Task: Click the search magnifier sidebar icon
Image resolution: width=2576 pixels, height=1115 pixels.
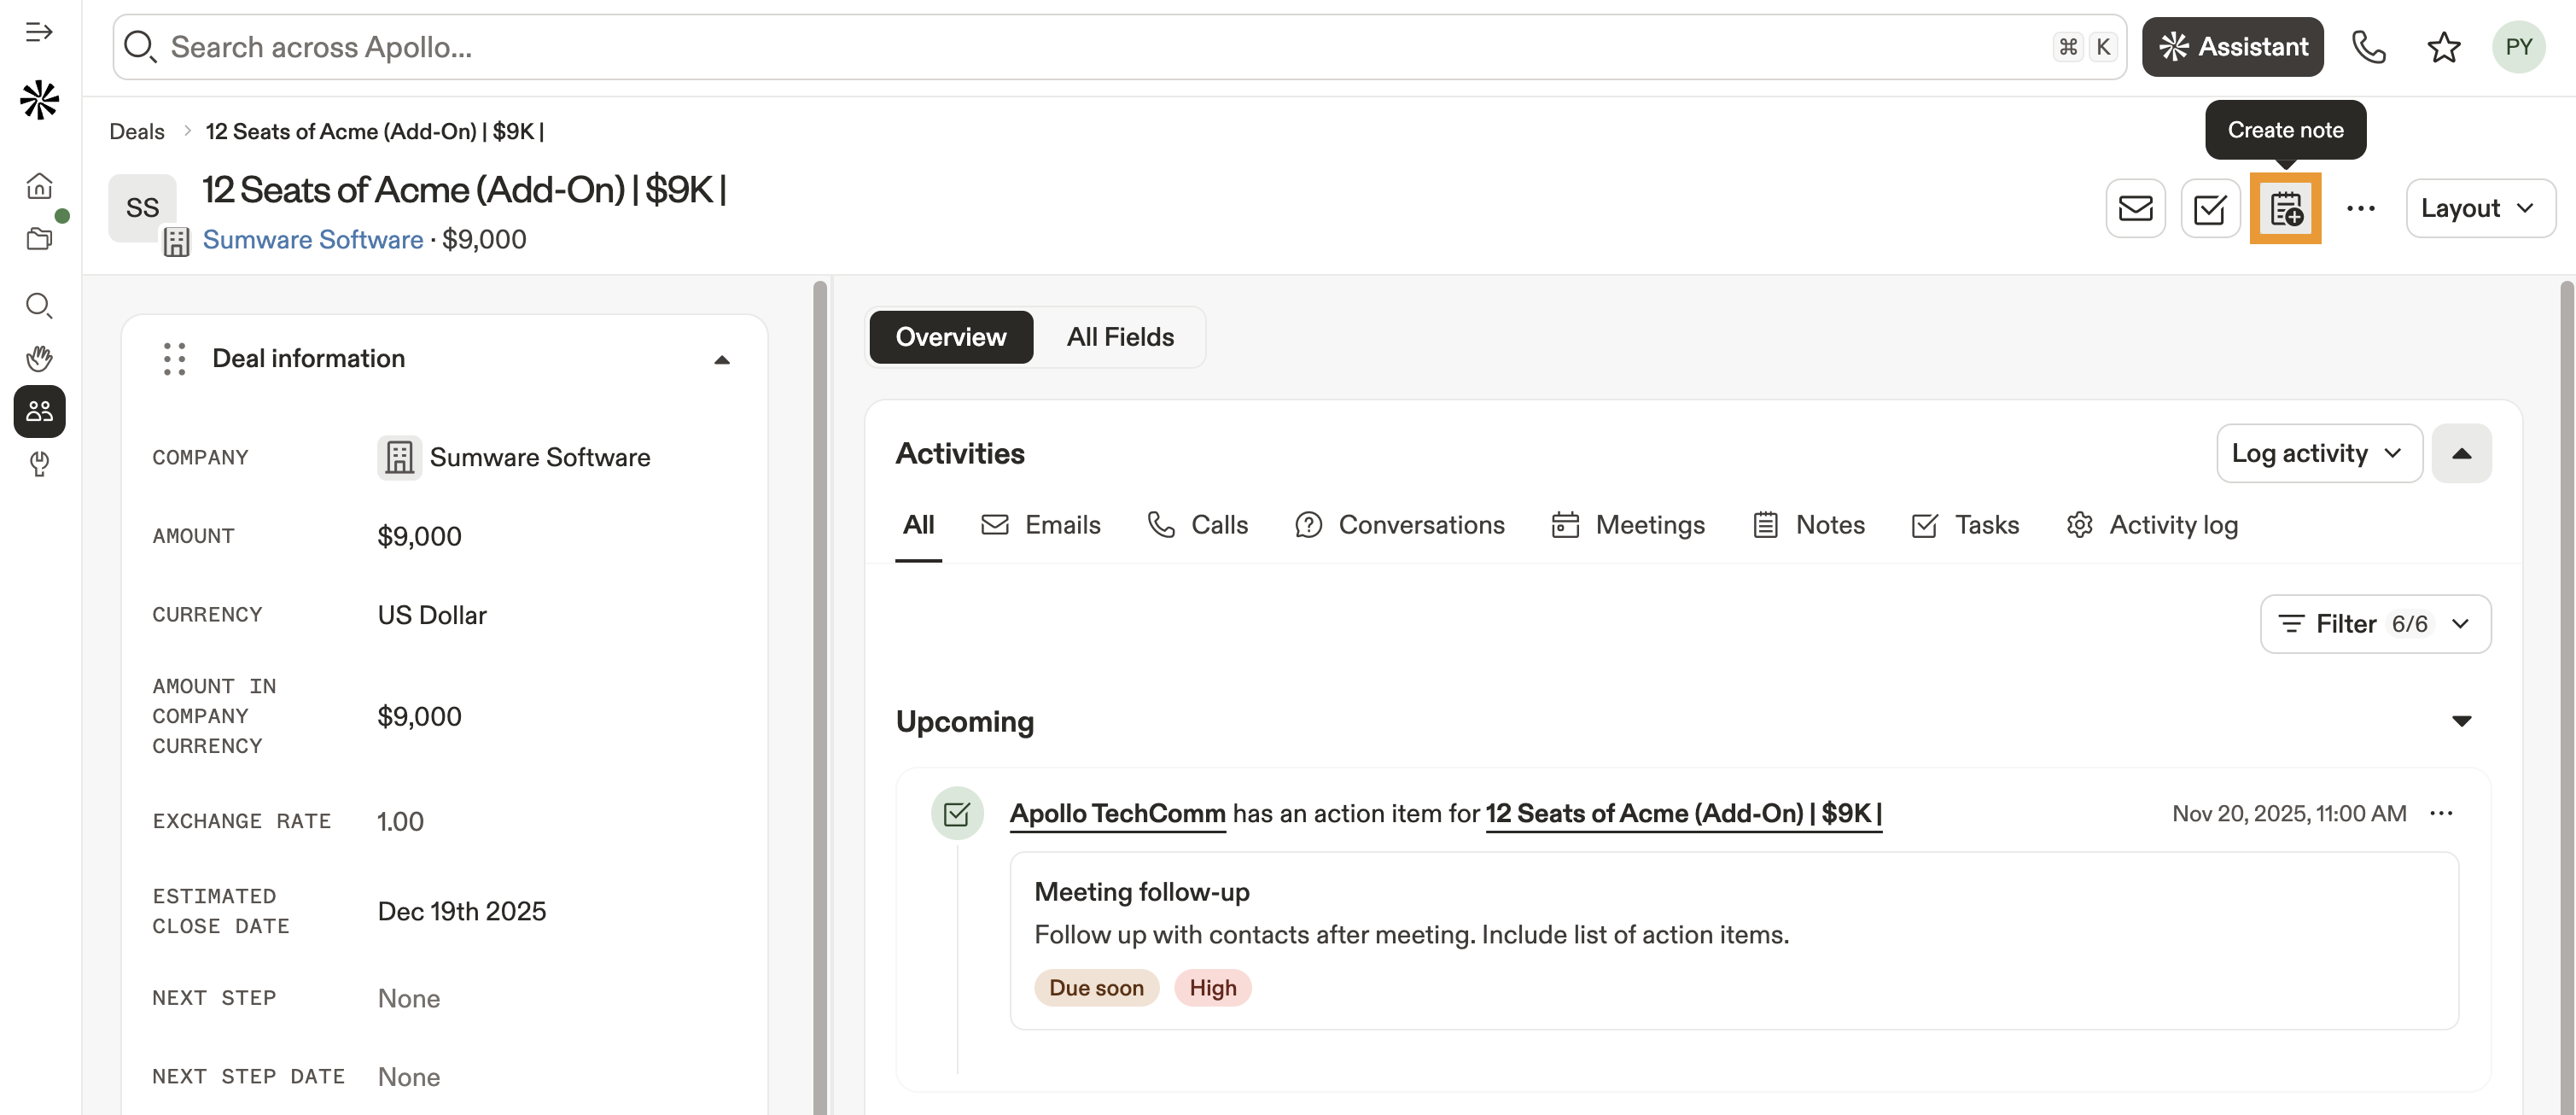Action: coord(39,305)
